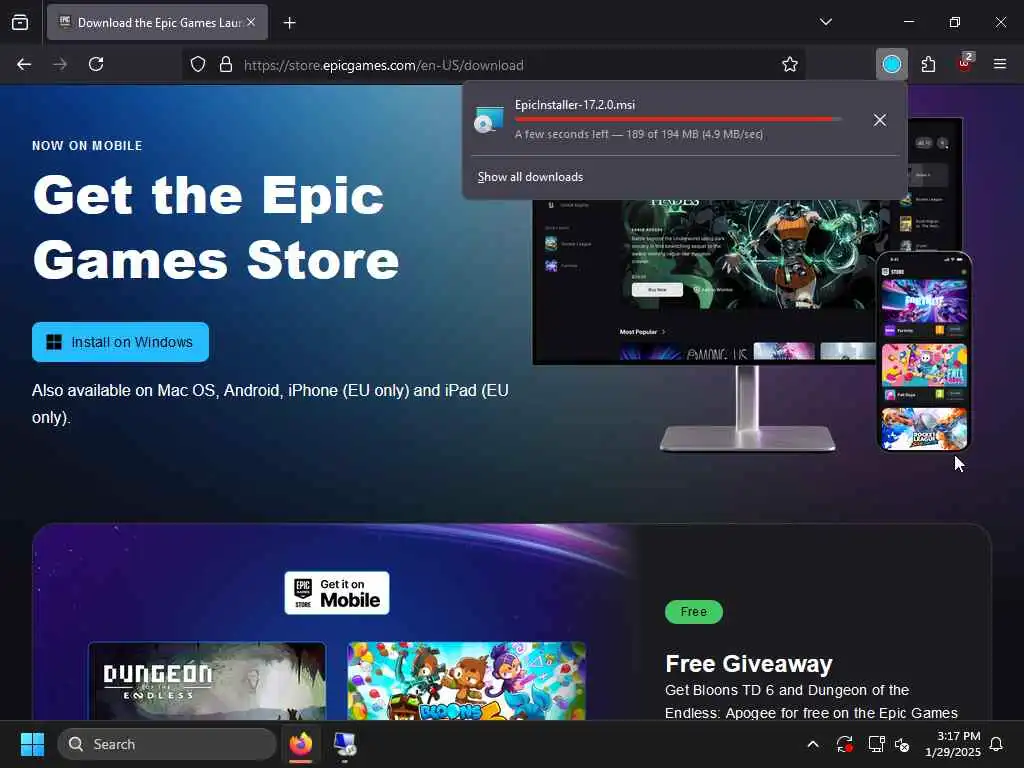The width and height of the screenshot is (1024, 768).
Task: Toggle the downloads toolbar button
Action: click(x=891, y=64)
